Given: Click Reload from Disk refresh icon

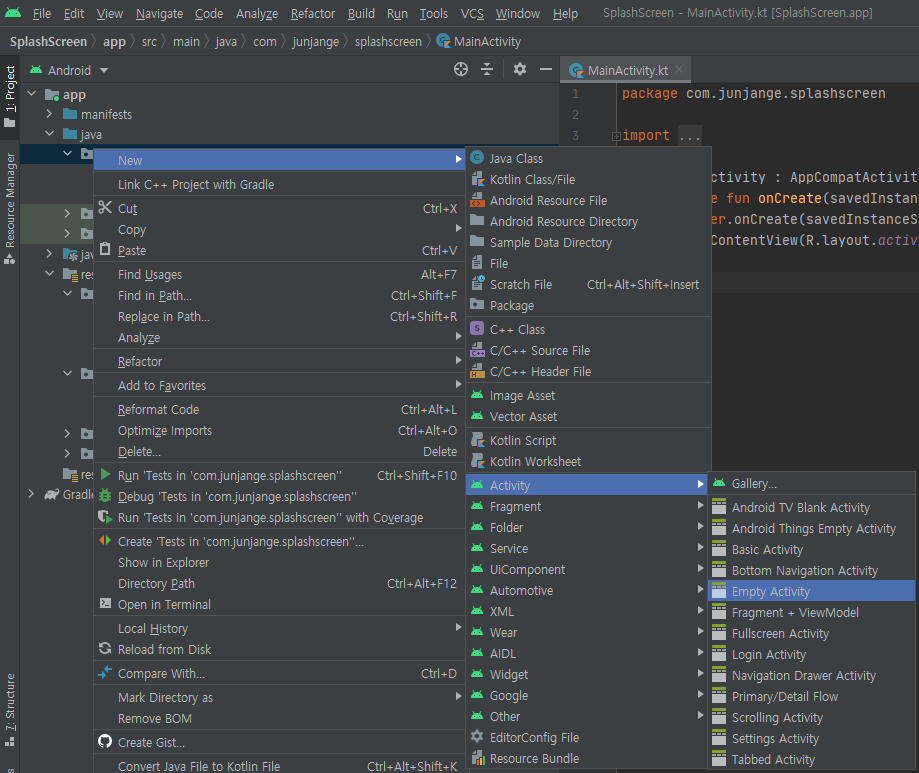Looking at the screenshot, I should click(x=105, y=648).
